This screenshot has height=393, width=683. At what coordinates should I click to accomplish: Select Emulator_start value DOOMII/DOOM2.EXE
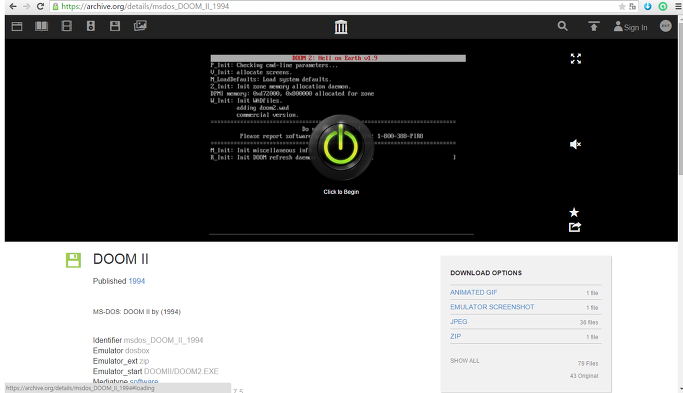coord(181,372)
